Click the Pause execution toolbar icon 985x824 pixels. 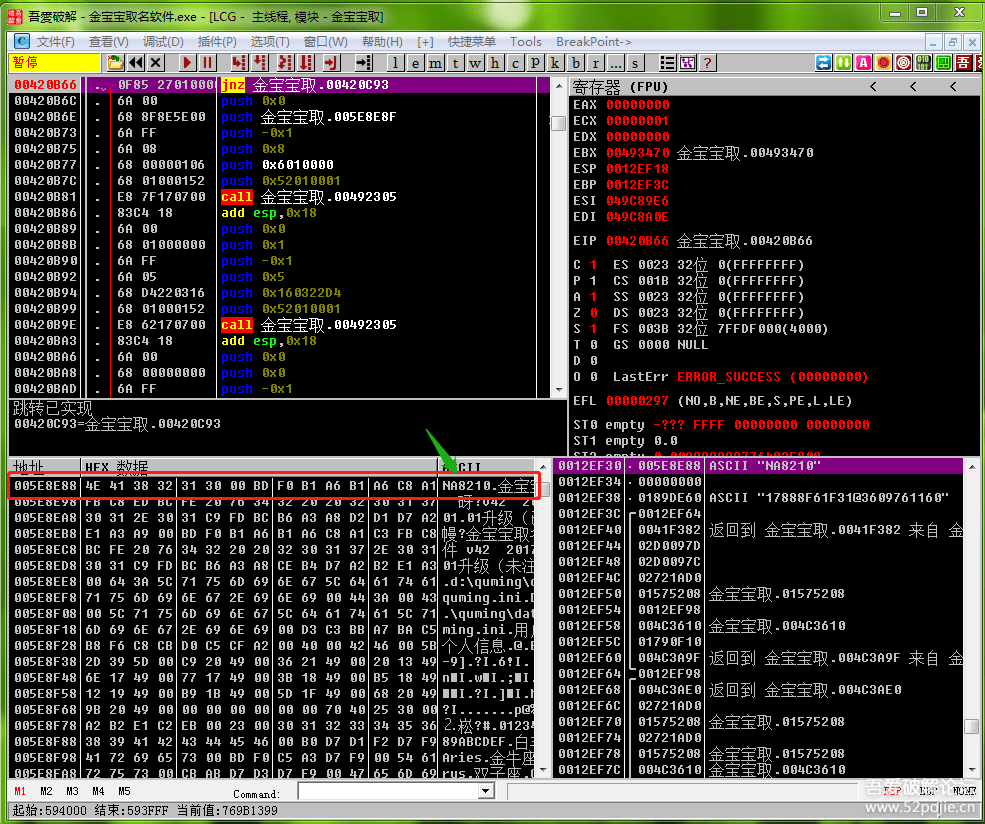pos(208,63)
